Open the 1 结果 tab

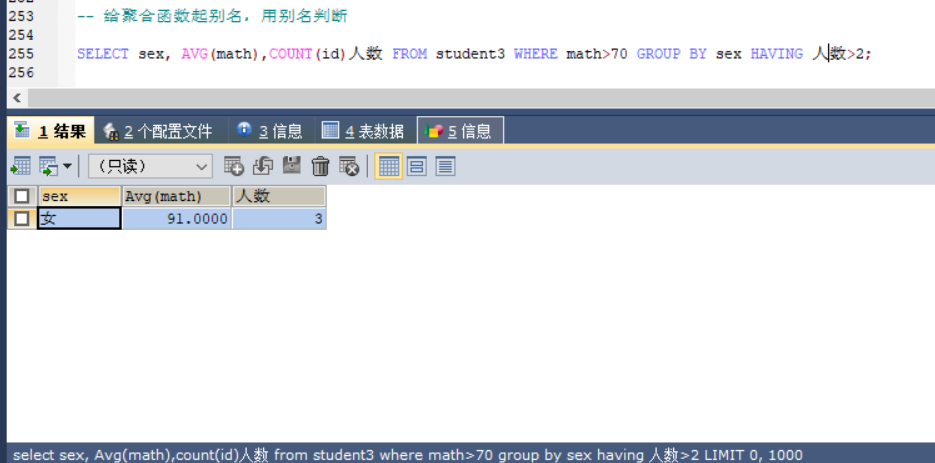[x=51, y=131]
